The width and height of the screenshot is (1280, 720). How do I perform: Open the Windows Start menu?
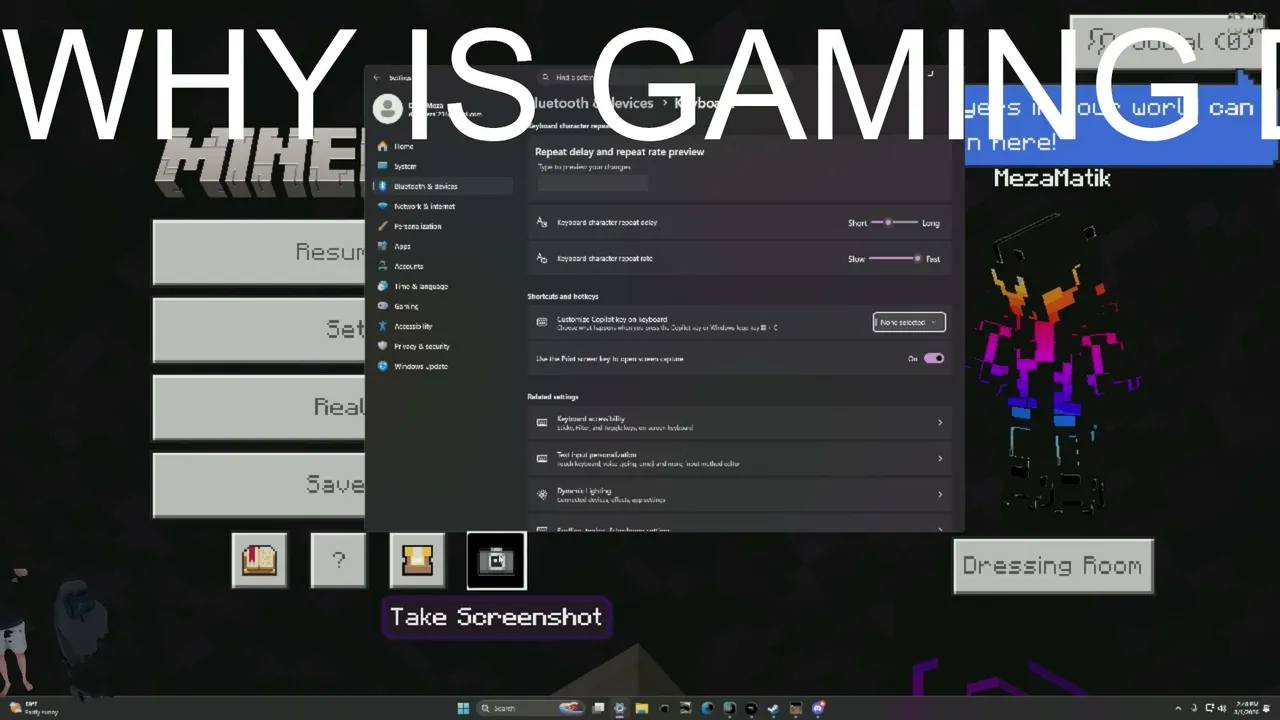[463, 708]
